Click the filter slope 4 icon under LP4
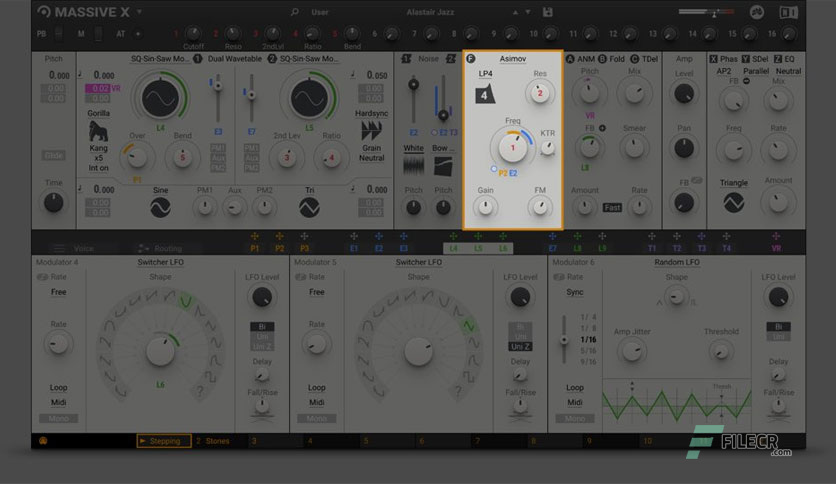Screen dimensions: 836x484 [485, 94]
